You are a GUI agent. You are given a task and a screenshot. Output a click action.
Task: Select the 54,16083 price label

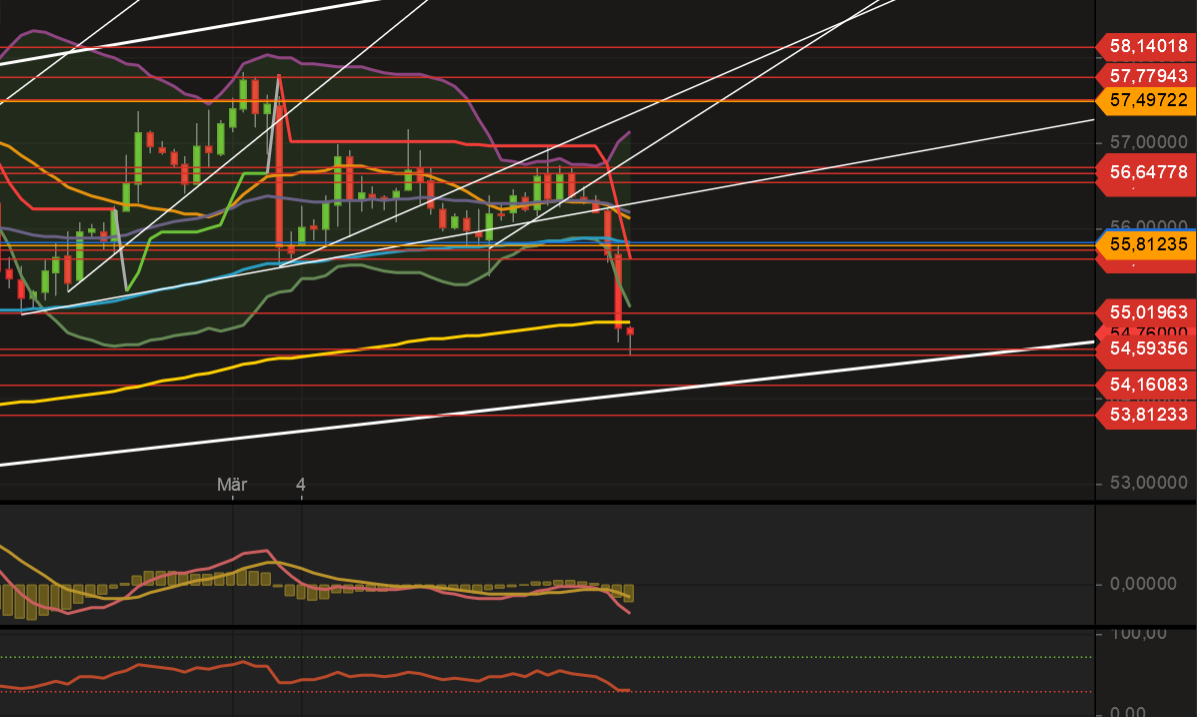coord(1147,383)
